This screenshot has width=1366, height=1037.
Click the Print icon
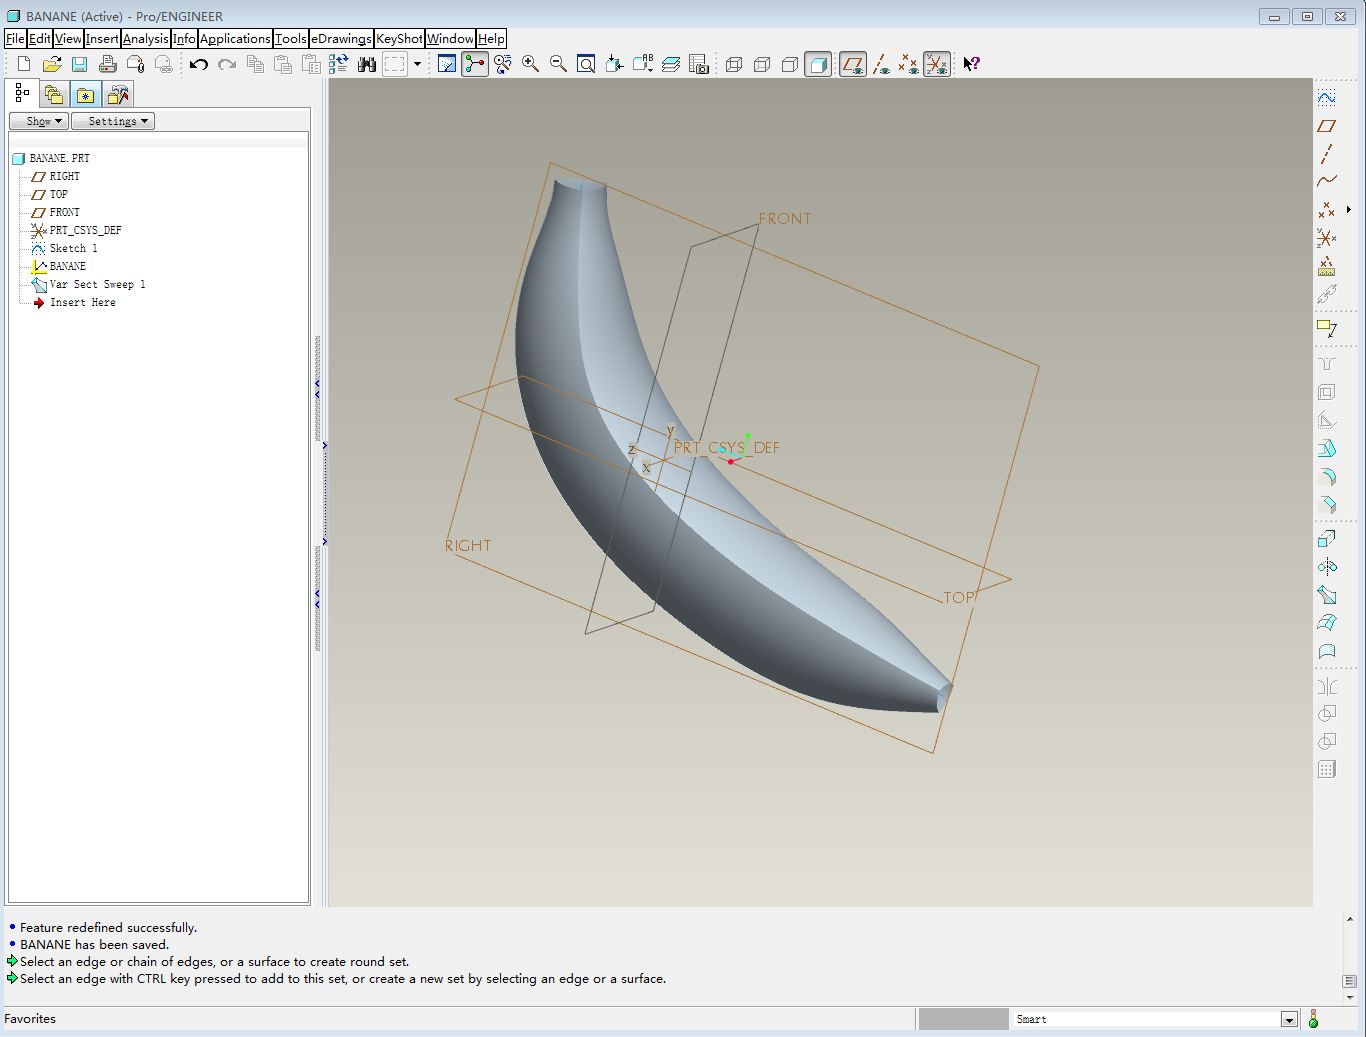(108, 64)
